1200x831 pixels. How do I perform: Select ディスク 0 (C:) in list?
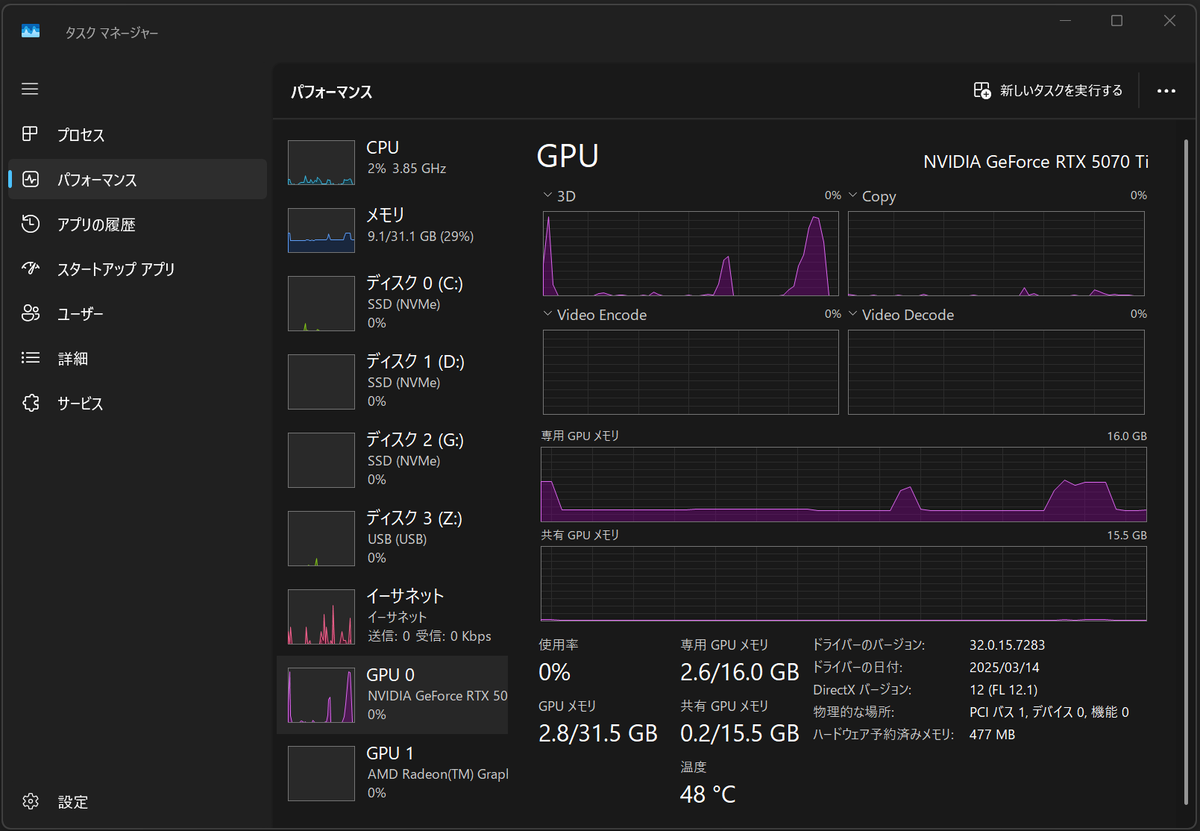[x=390, y=302]
